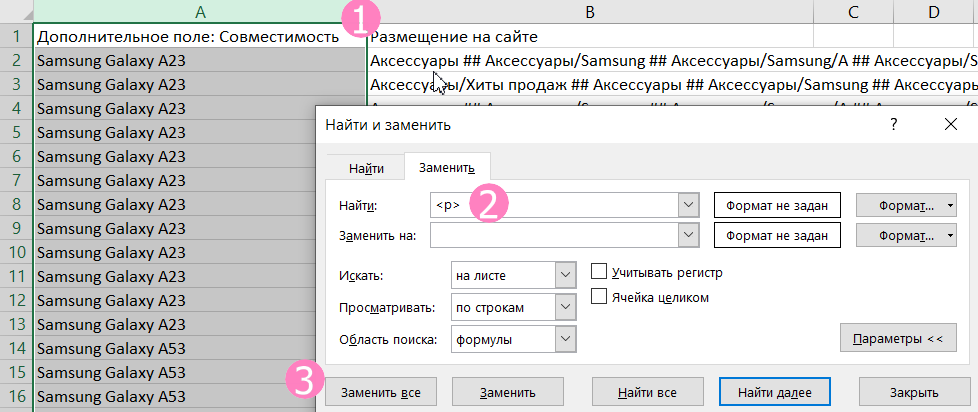Select row 1 header
This screenshot has width=978, height=412.
coord(16,36)
